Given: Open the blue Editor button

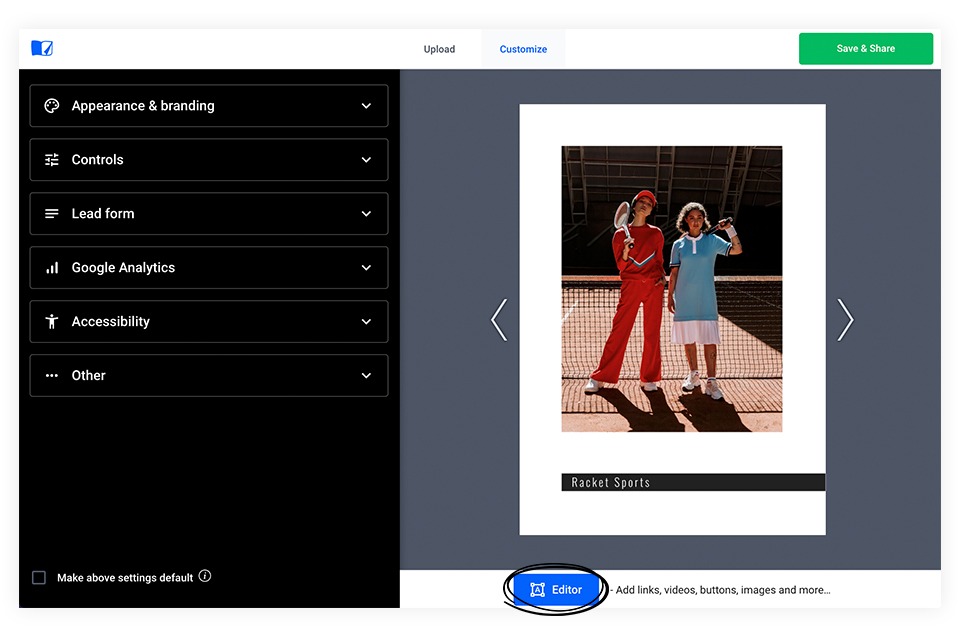Looking at the screenshot, I should point(556,590).
